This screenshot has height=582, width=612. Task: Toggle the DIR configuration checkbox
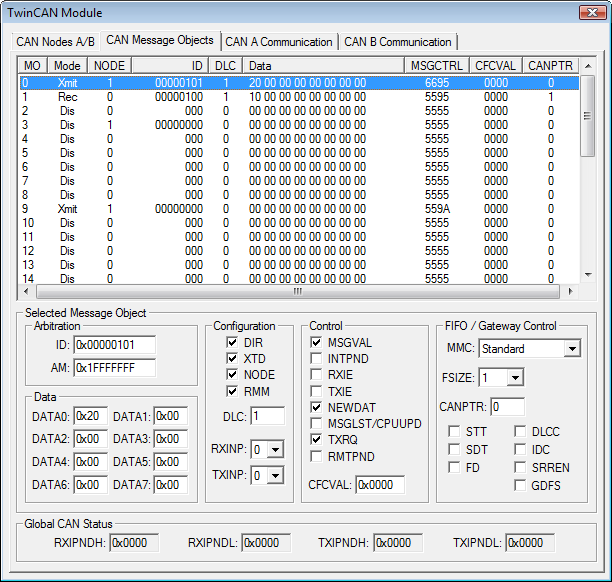pos(232,342)
